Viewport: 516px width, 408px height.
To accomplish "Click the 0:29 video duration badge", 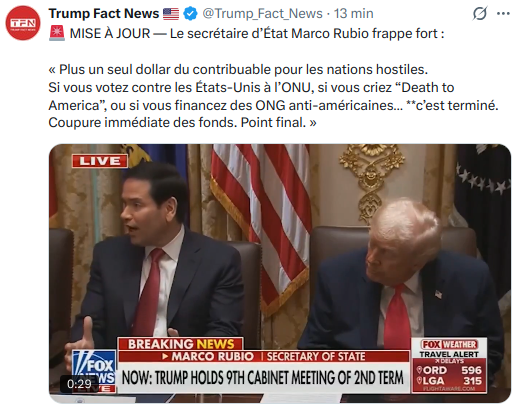I will pyautogui.click(x=79, y=384).
